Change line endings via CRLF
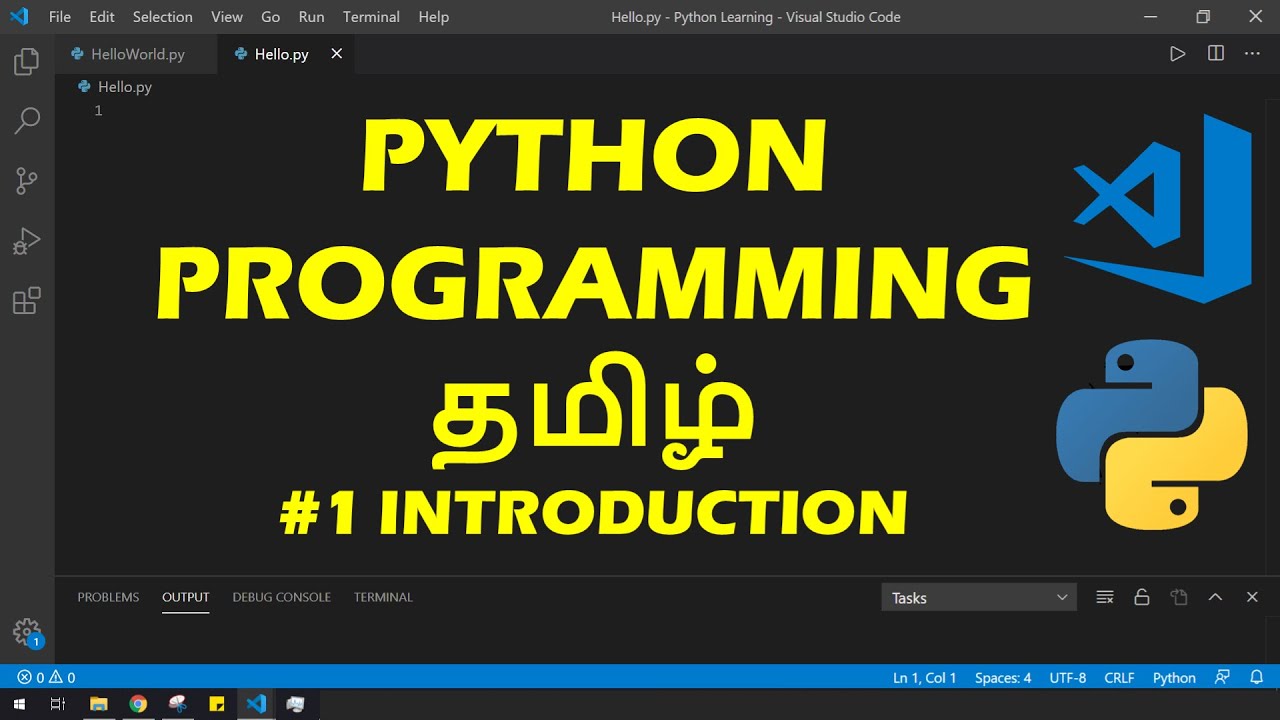Viewport: 1280px width, 720px height. point(1119,677)
